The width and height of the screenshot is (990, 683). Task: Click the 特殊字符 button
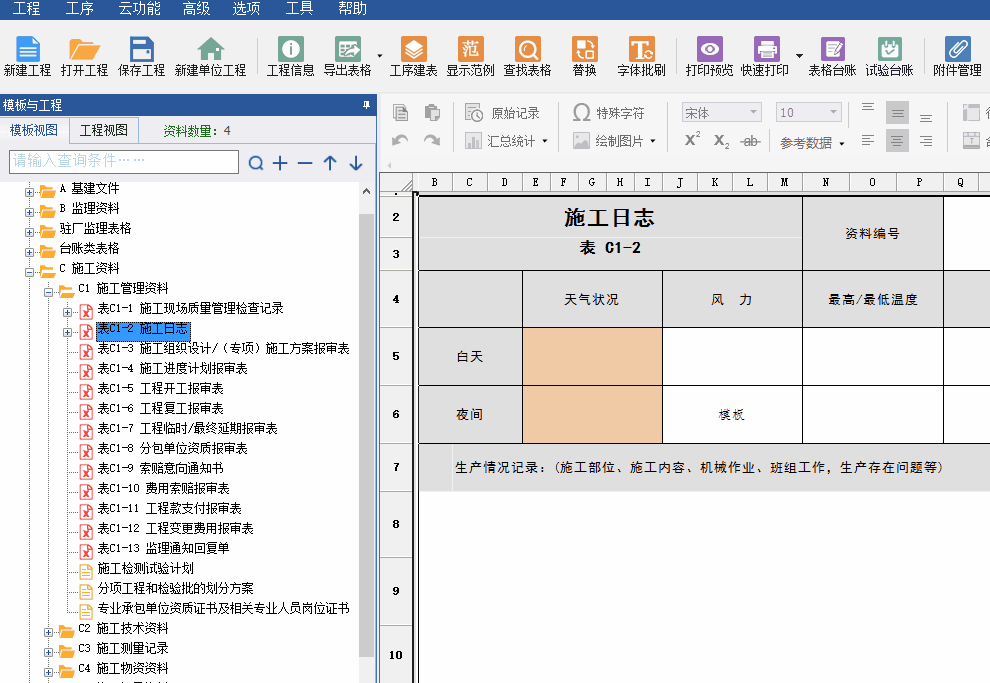[x=609, y=113]
